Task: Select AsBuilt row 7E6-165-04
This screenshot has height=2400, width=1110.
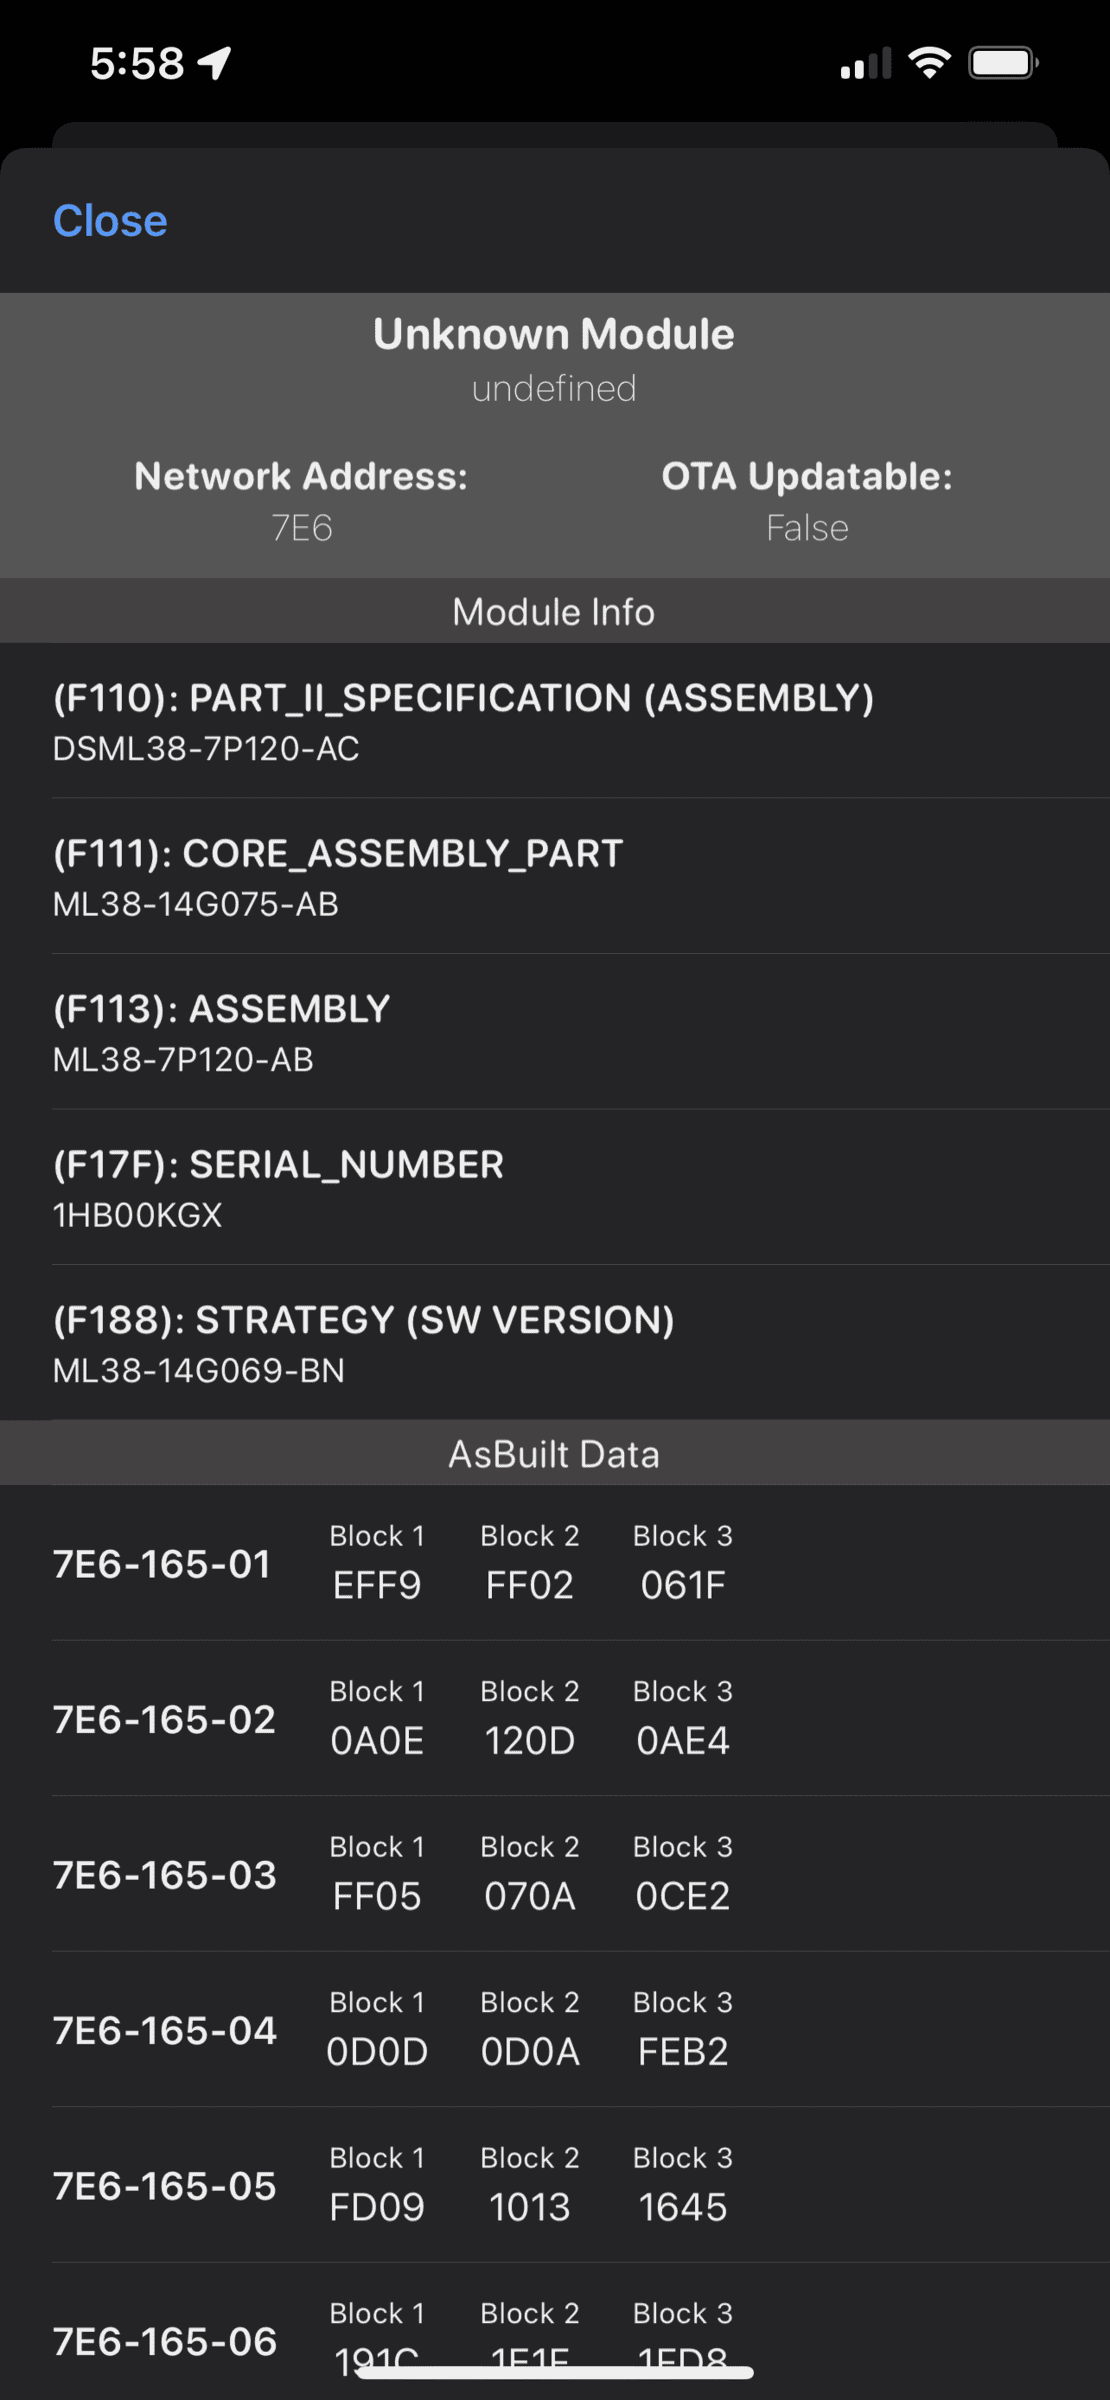Action: click(x=166, y=2030)
